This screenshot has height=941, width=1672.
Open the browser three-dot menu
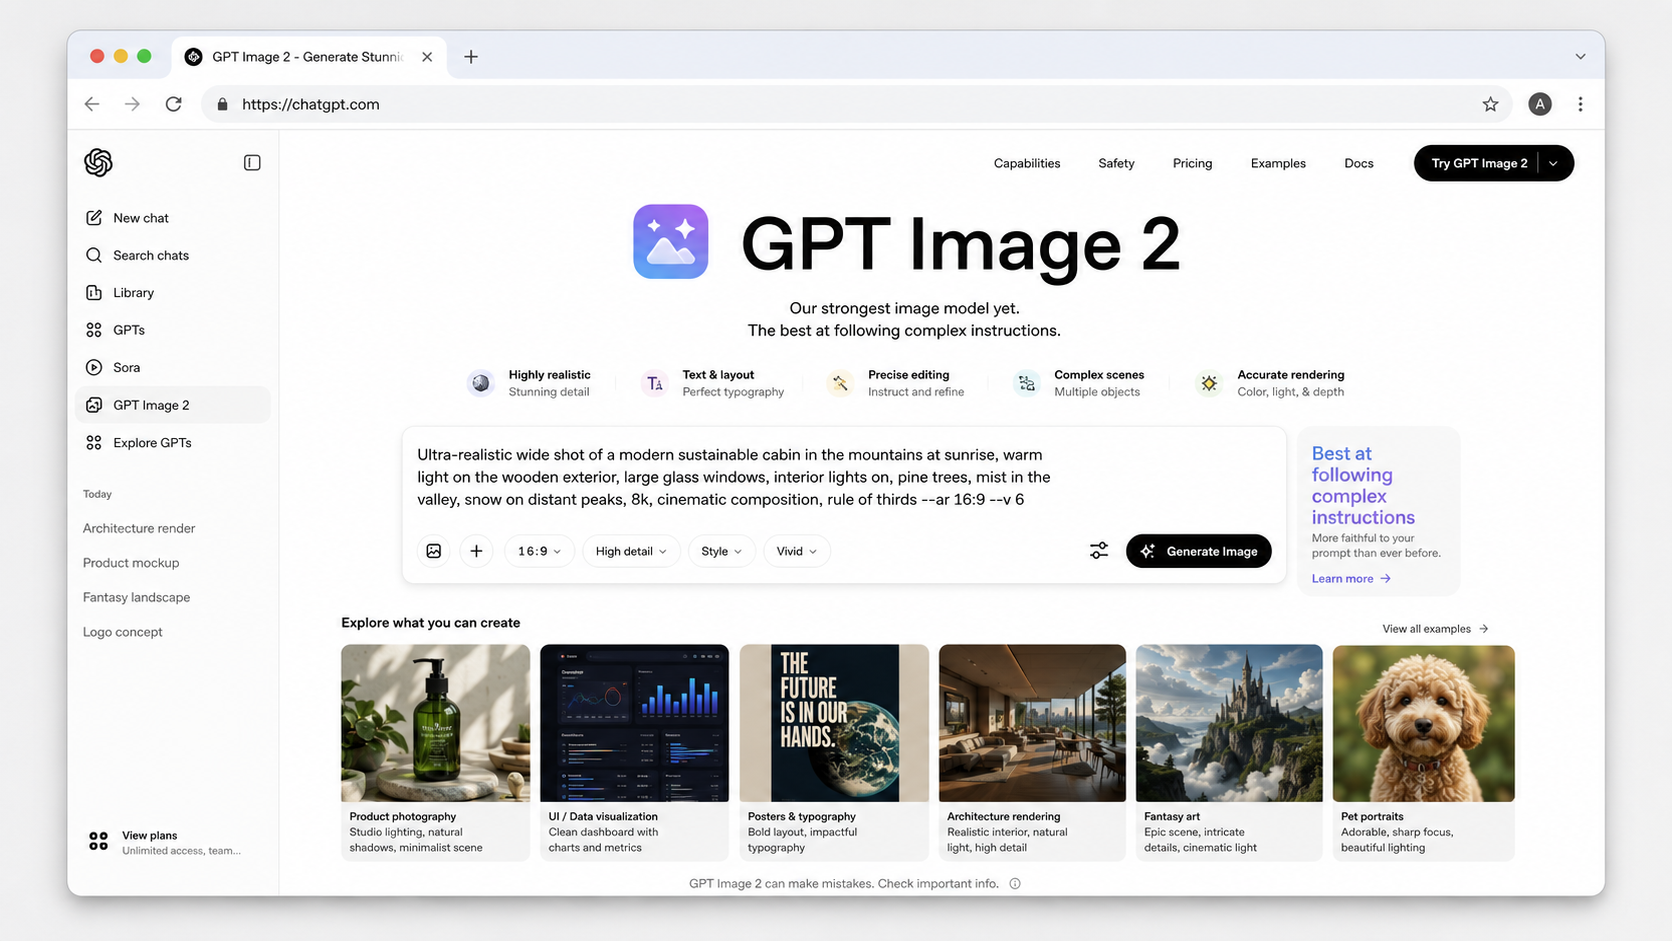click(1580, 104)
